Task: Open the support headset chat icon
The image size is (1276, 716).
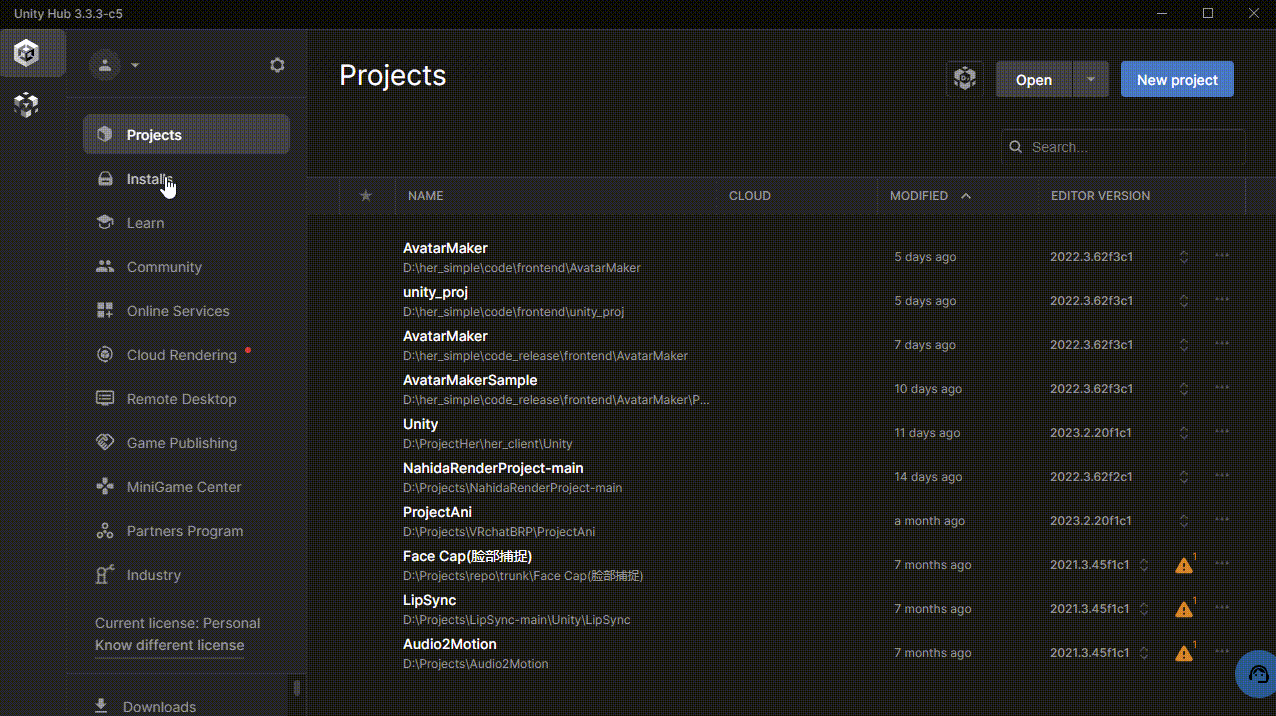Action: point(1257,674)
